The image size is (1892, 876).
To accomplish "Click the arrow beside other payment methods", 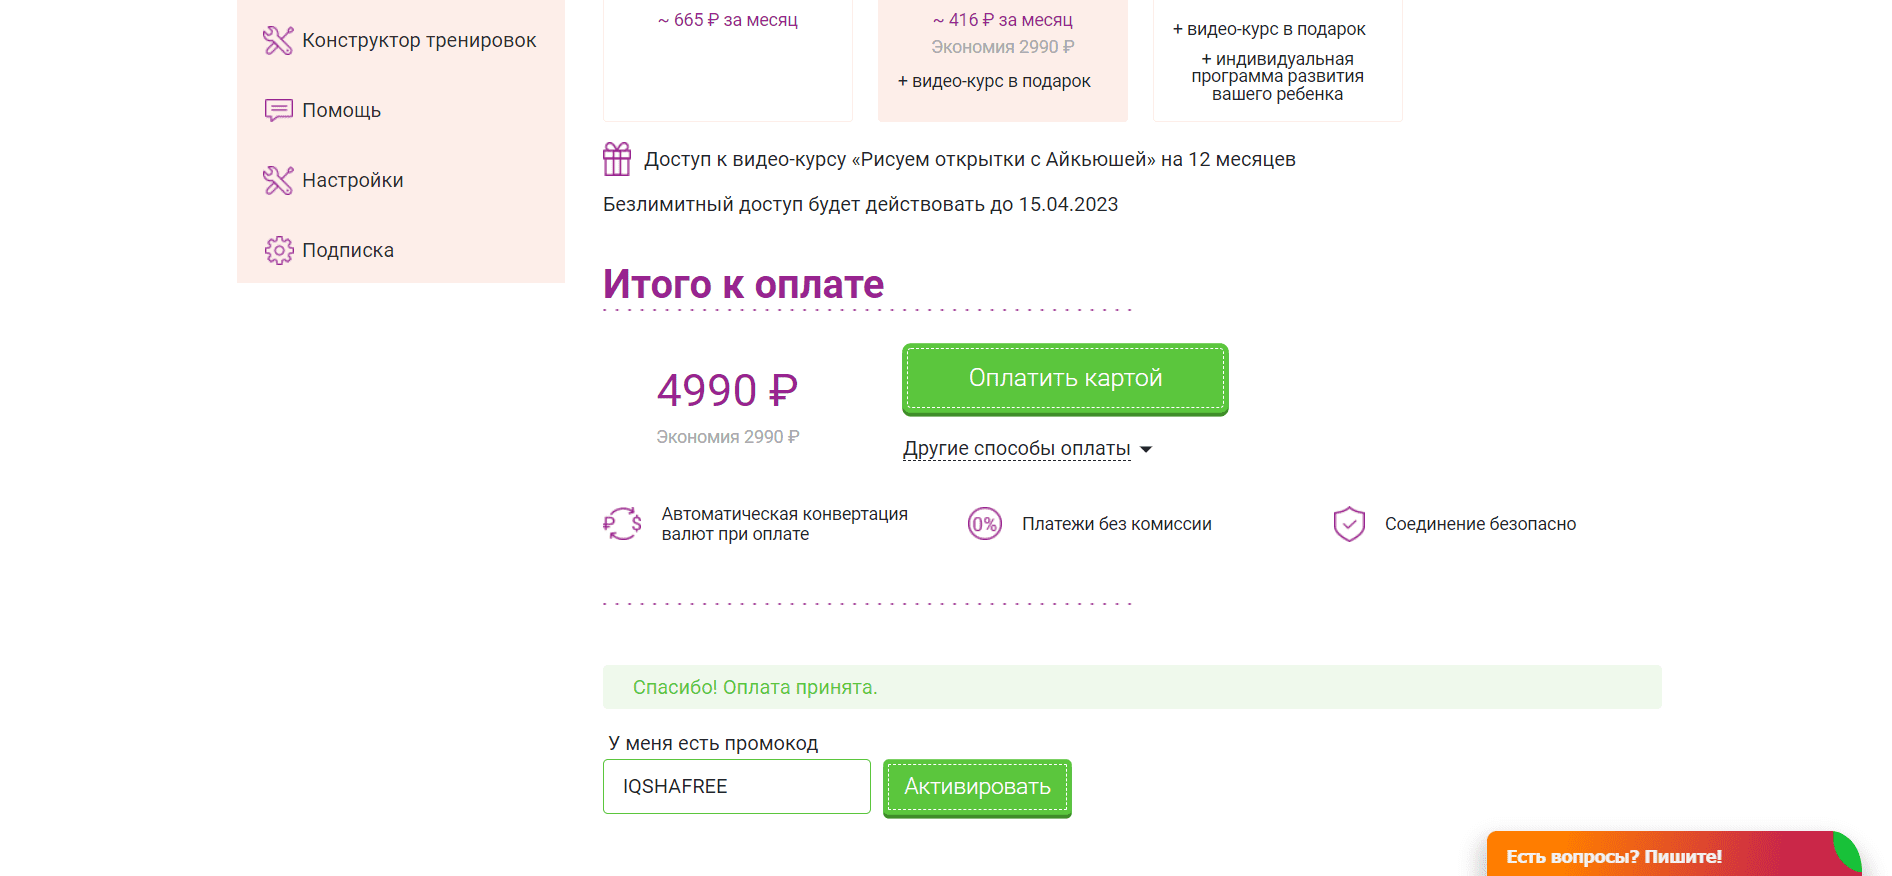I will point(1146,450).
